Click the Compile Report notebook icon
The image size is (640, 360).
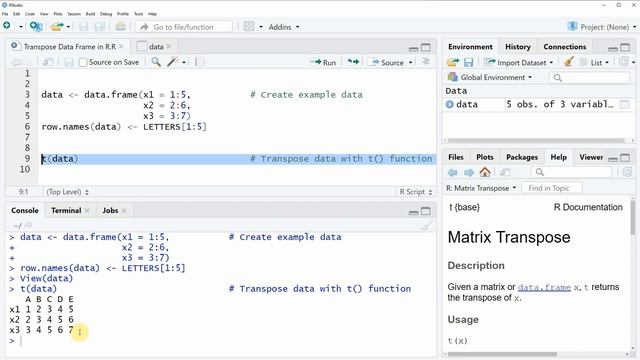click(x=200, y=62)
